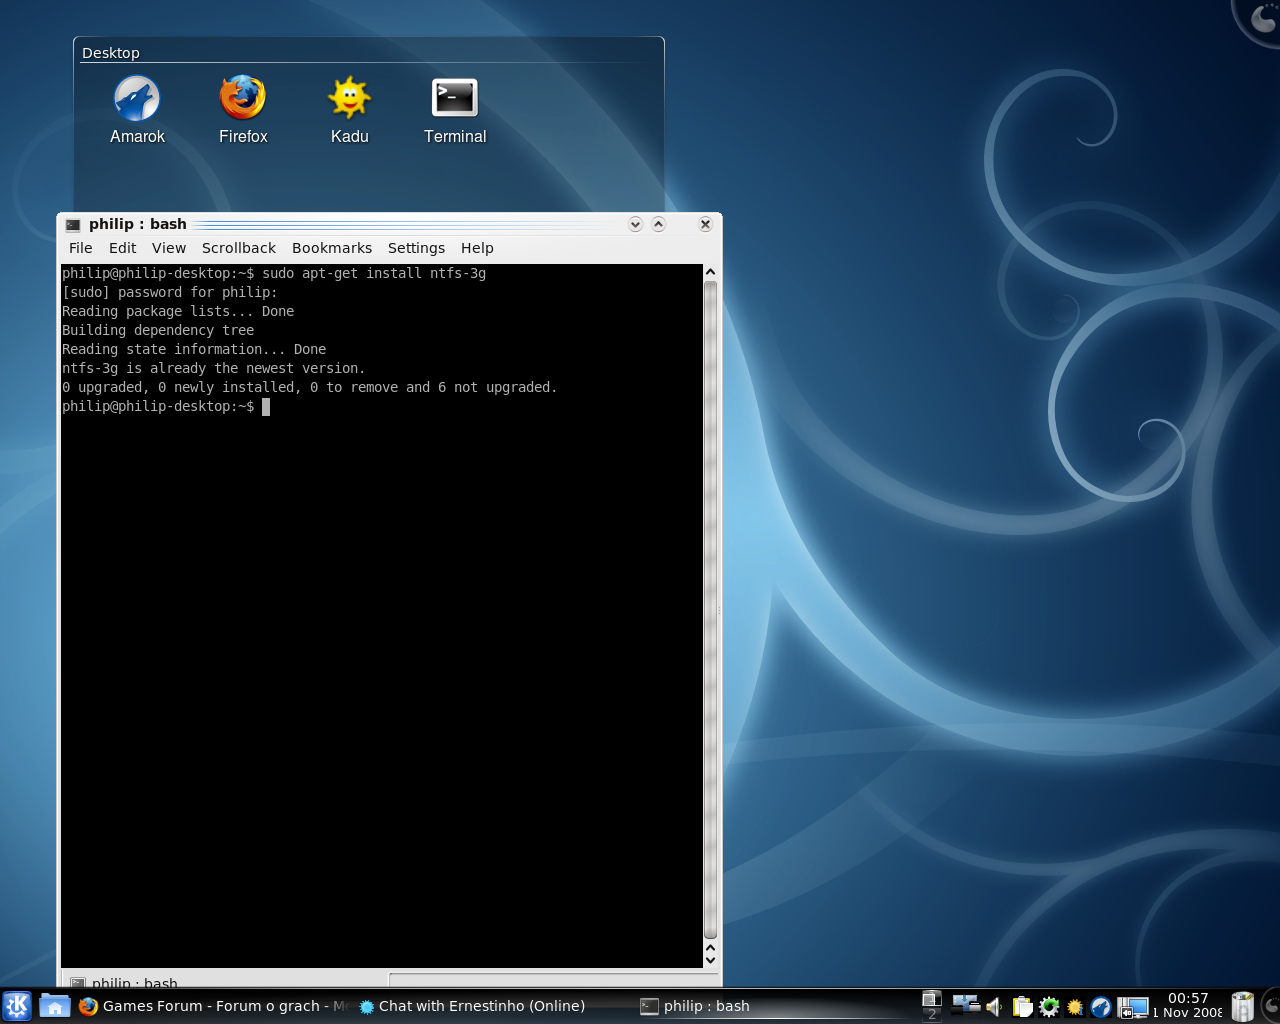Click the terminal scrollbar up arrow

coord(710,272)
